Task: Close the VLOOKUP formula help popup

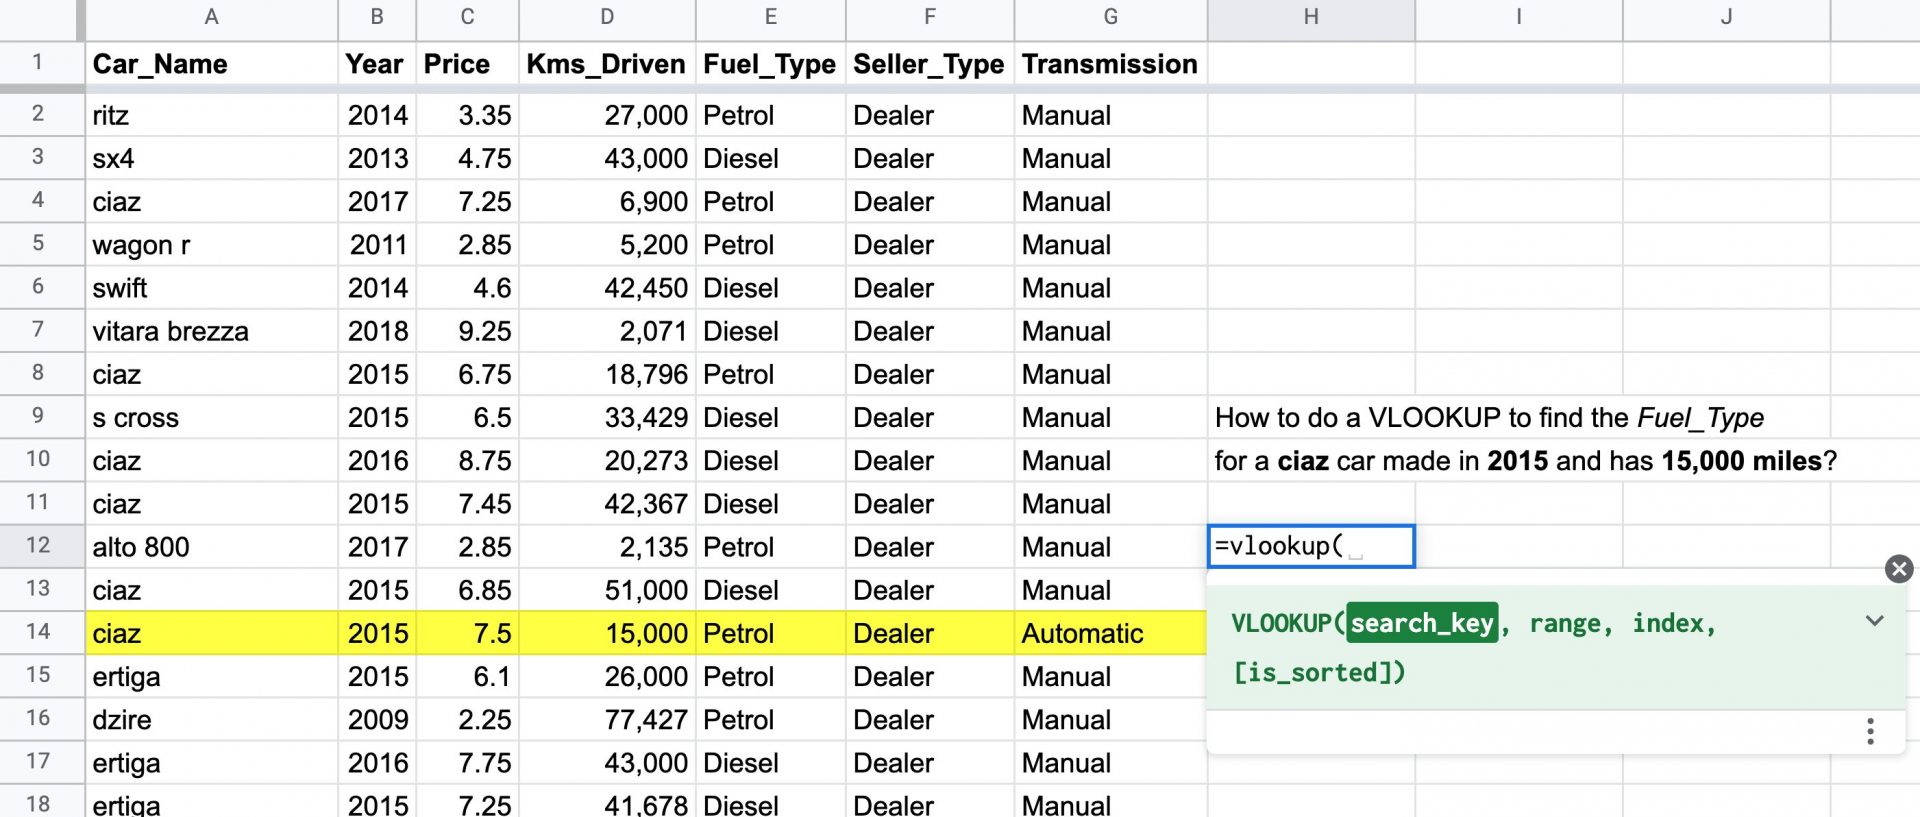Action: click(1898, 569)
